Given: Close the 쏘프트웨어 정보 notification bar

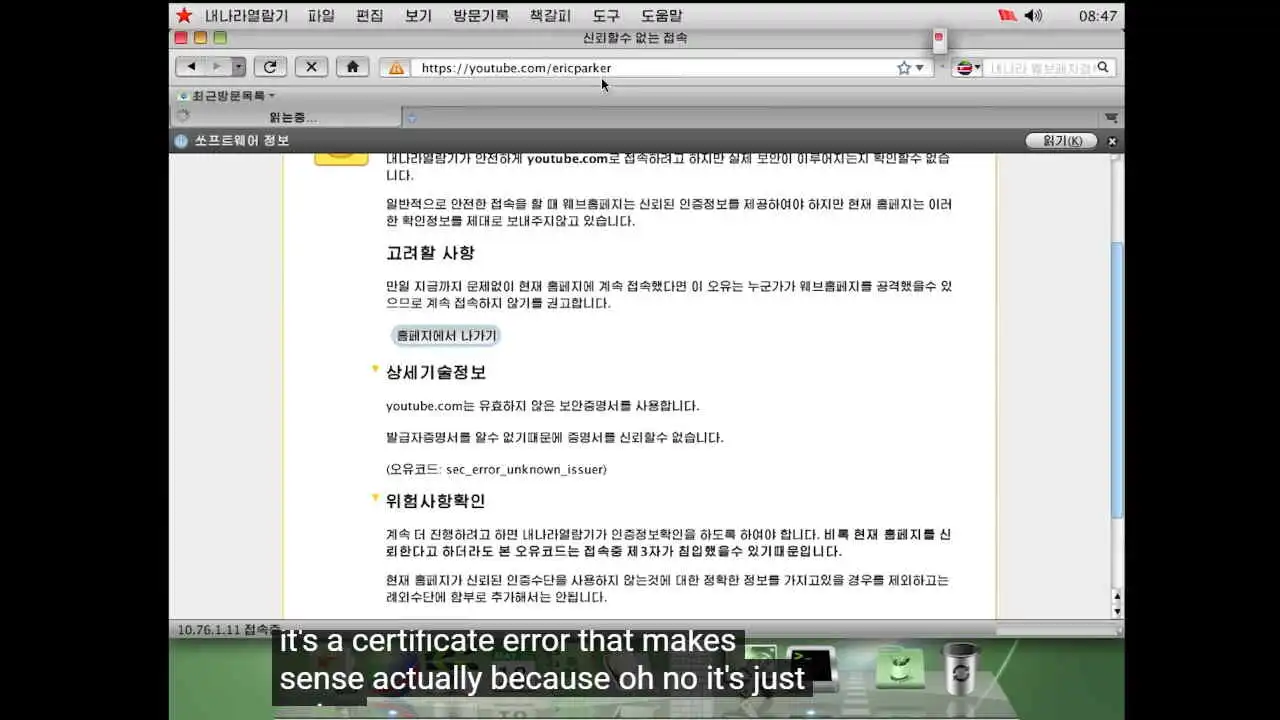Looking at the screenshot, I should click(1112, 142).
